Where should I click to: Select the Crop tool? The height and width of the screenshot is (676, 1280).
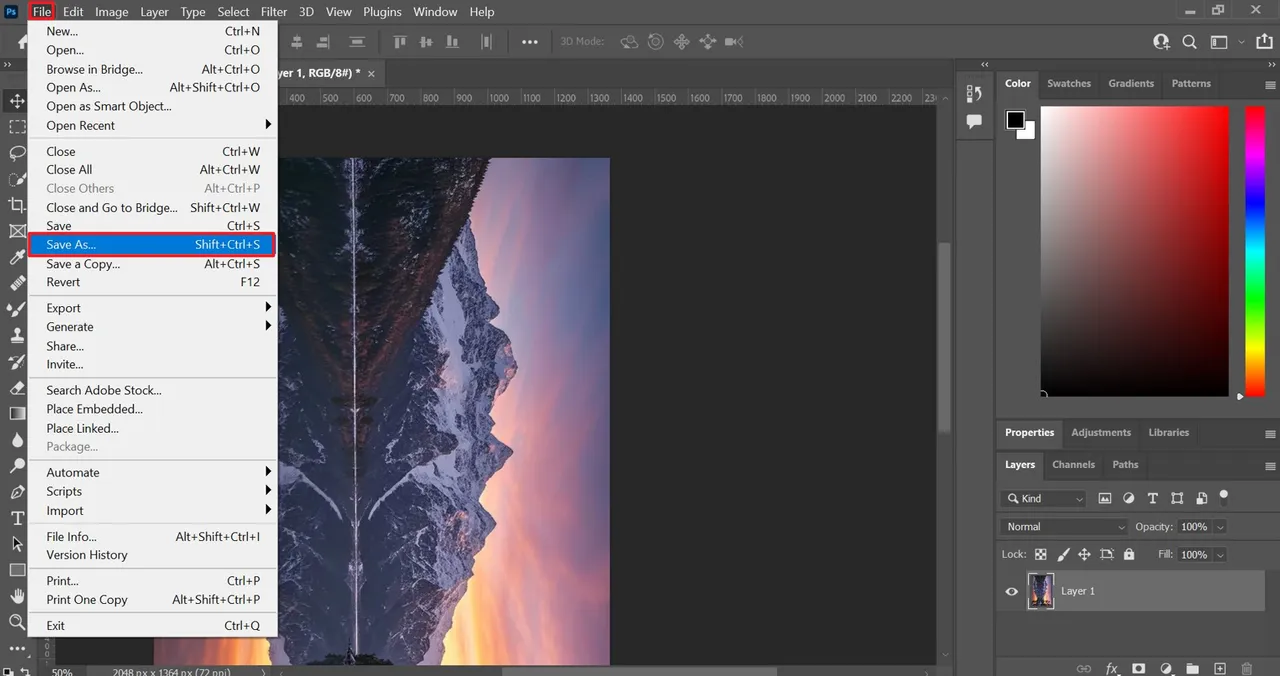point(17,205)
